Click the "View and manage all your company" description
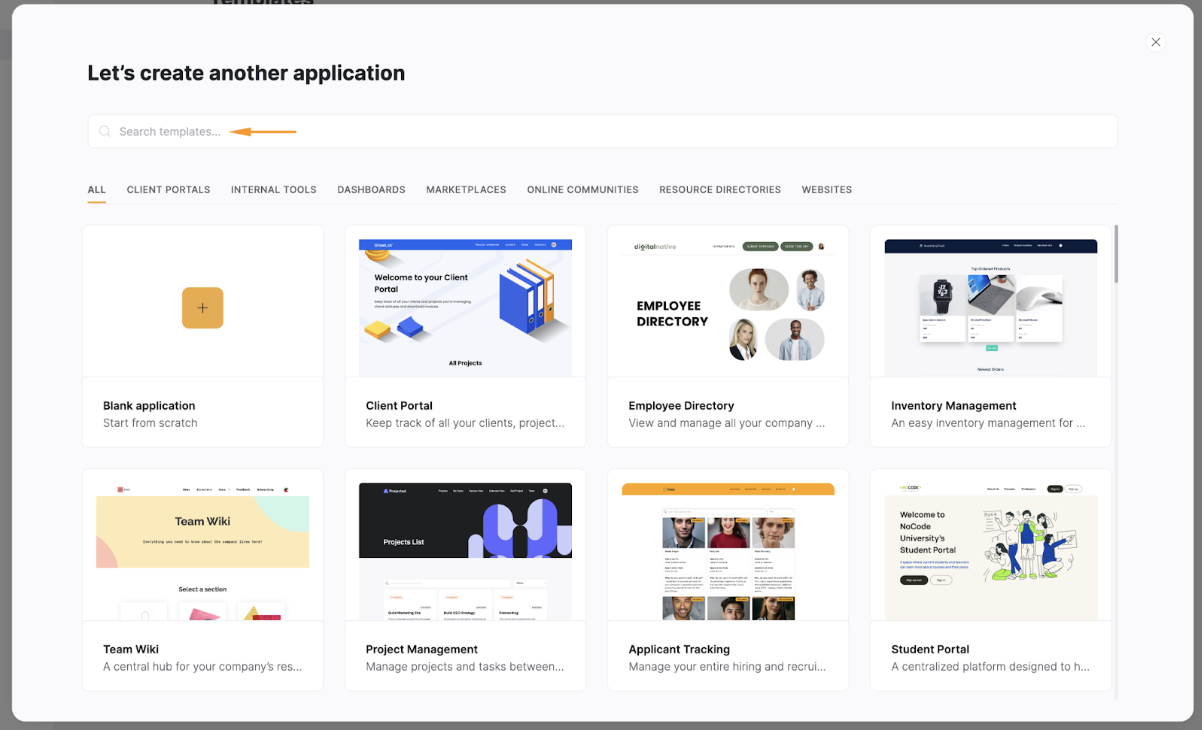1202x730 pixels. click(x=727, y=423)
